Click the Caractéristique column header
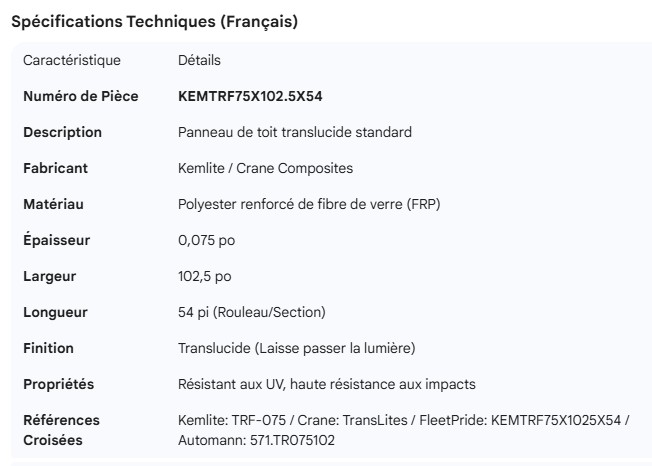The width and height of the screenshot is (652, 466). pyautogui.click(x=72, y=60)
